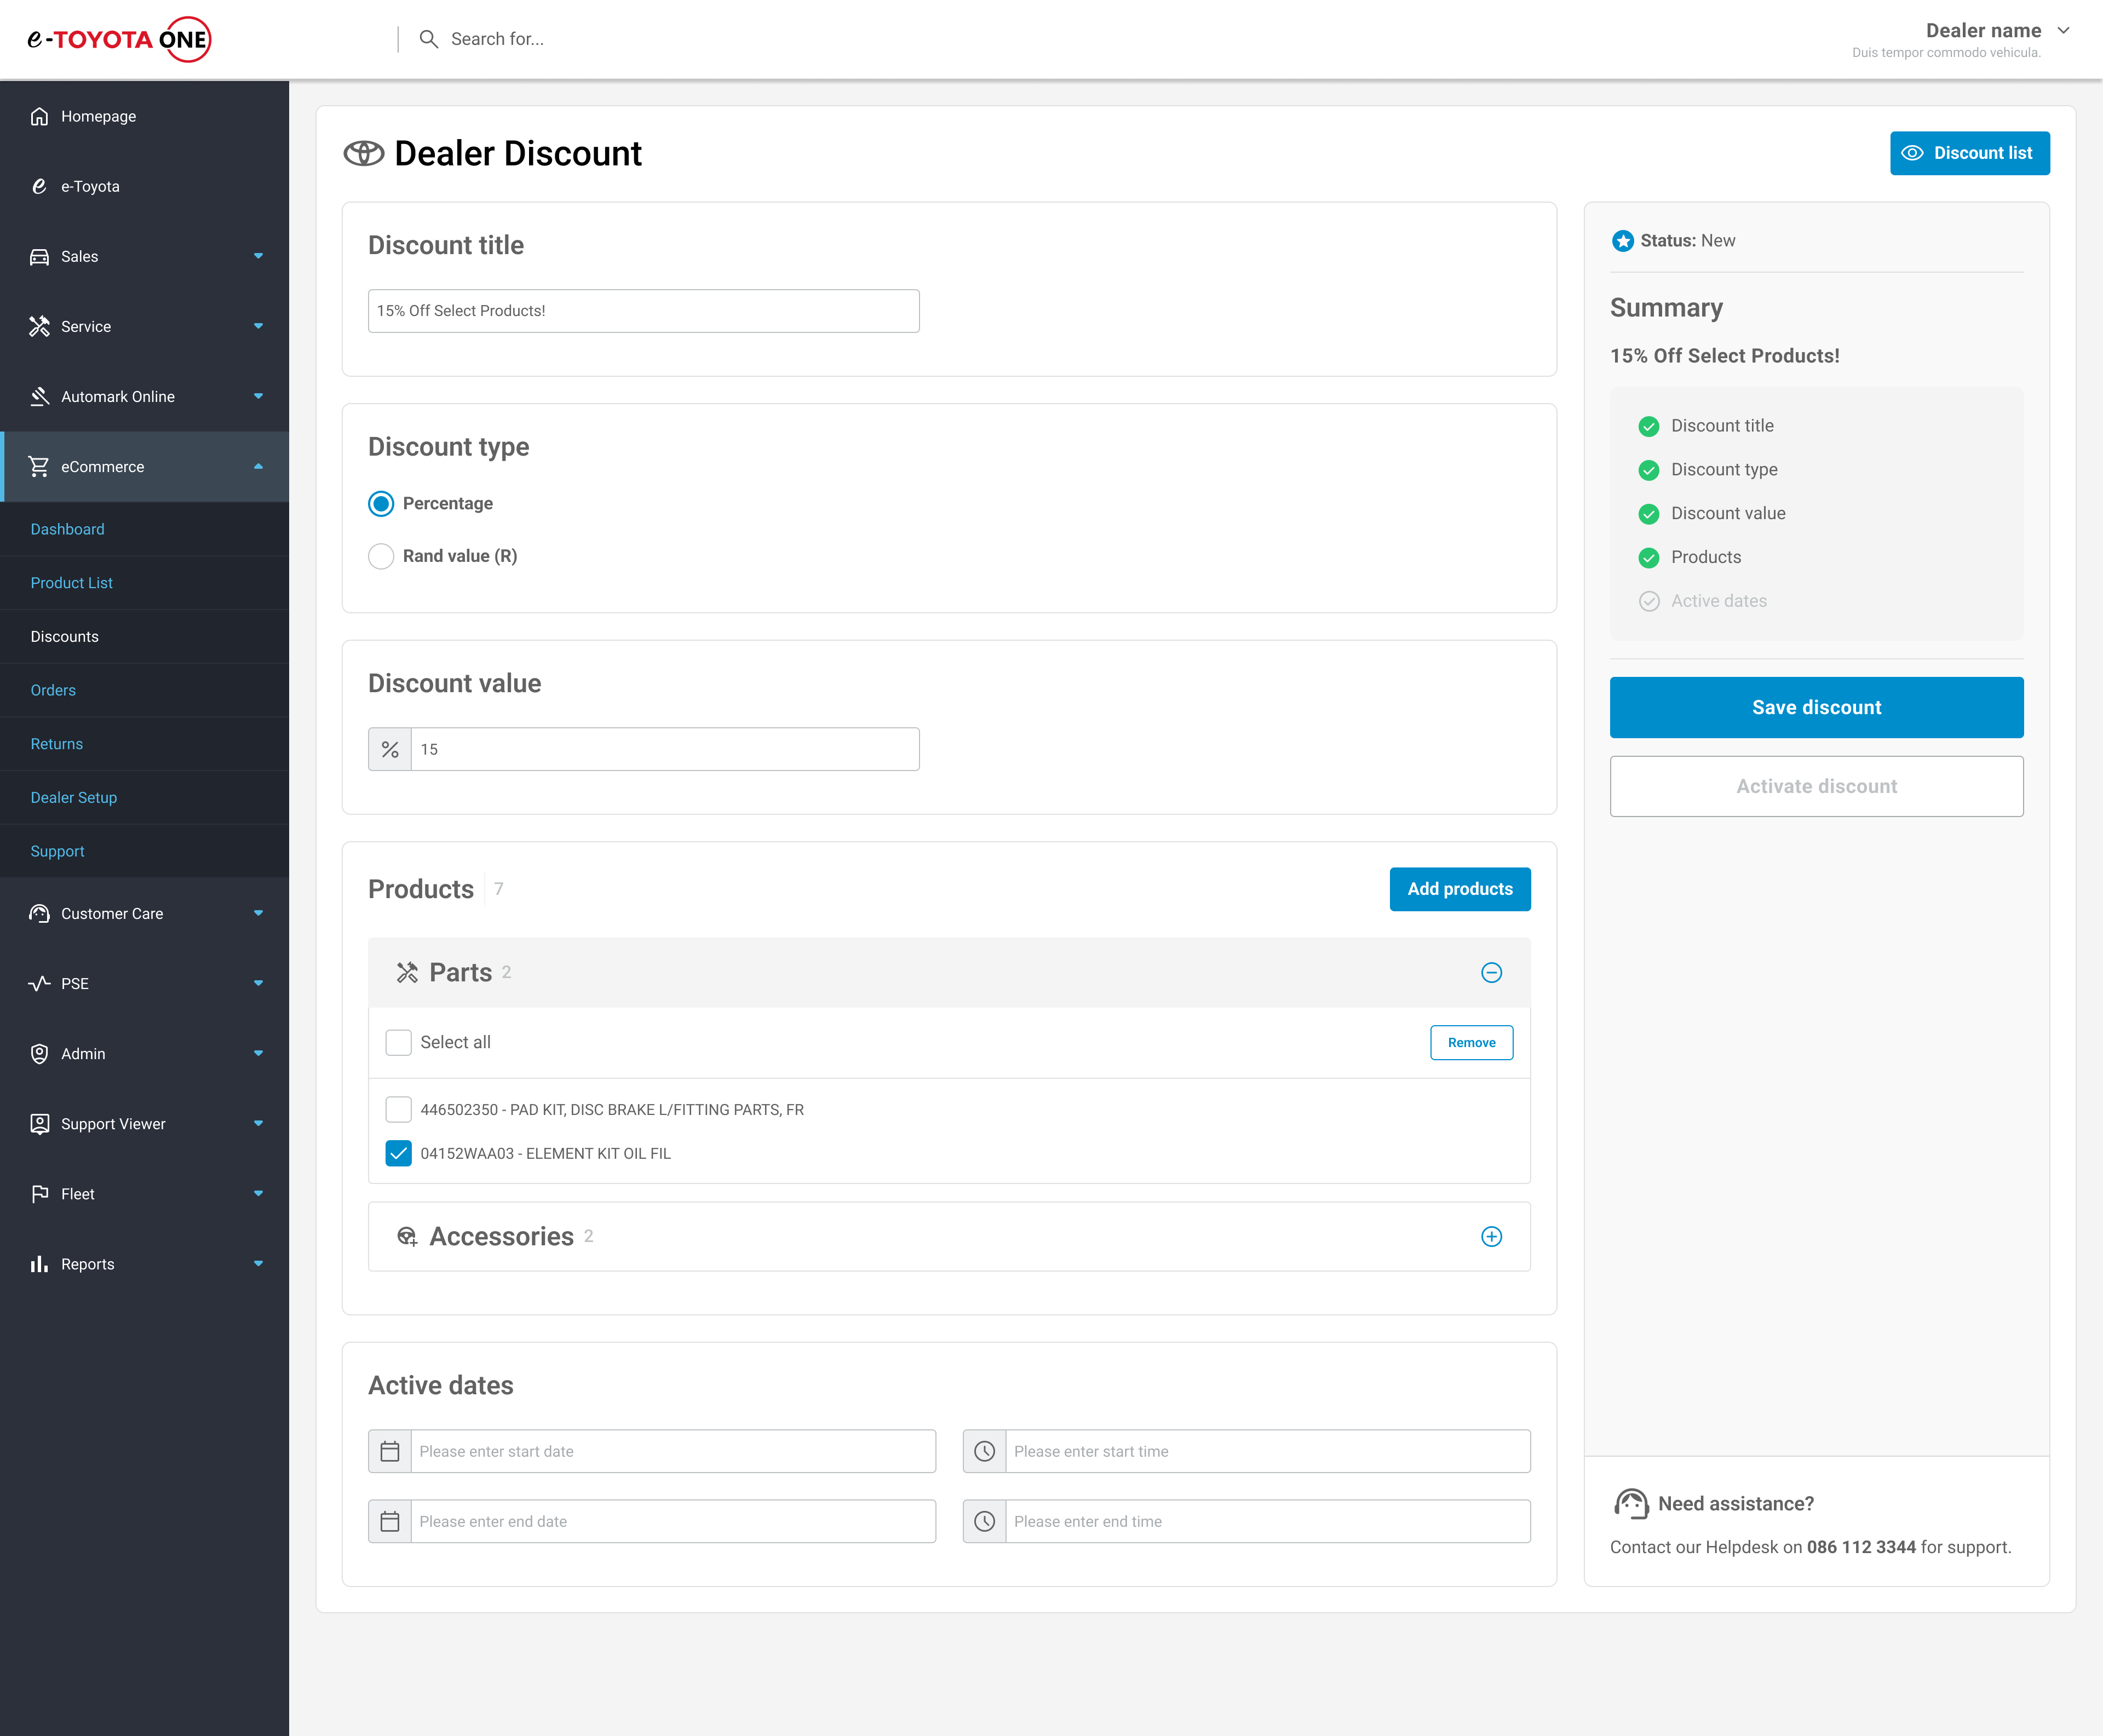Screen dimensions: 2103x1736
Task: Click the calendar icon for start date
Action: pyautogui.click(x=390, y=1451)
